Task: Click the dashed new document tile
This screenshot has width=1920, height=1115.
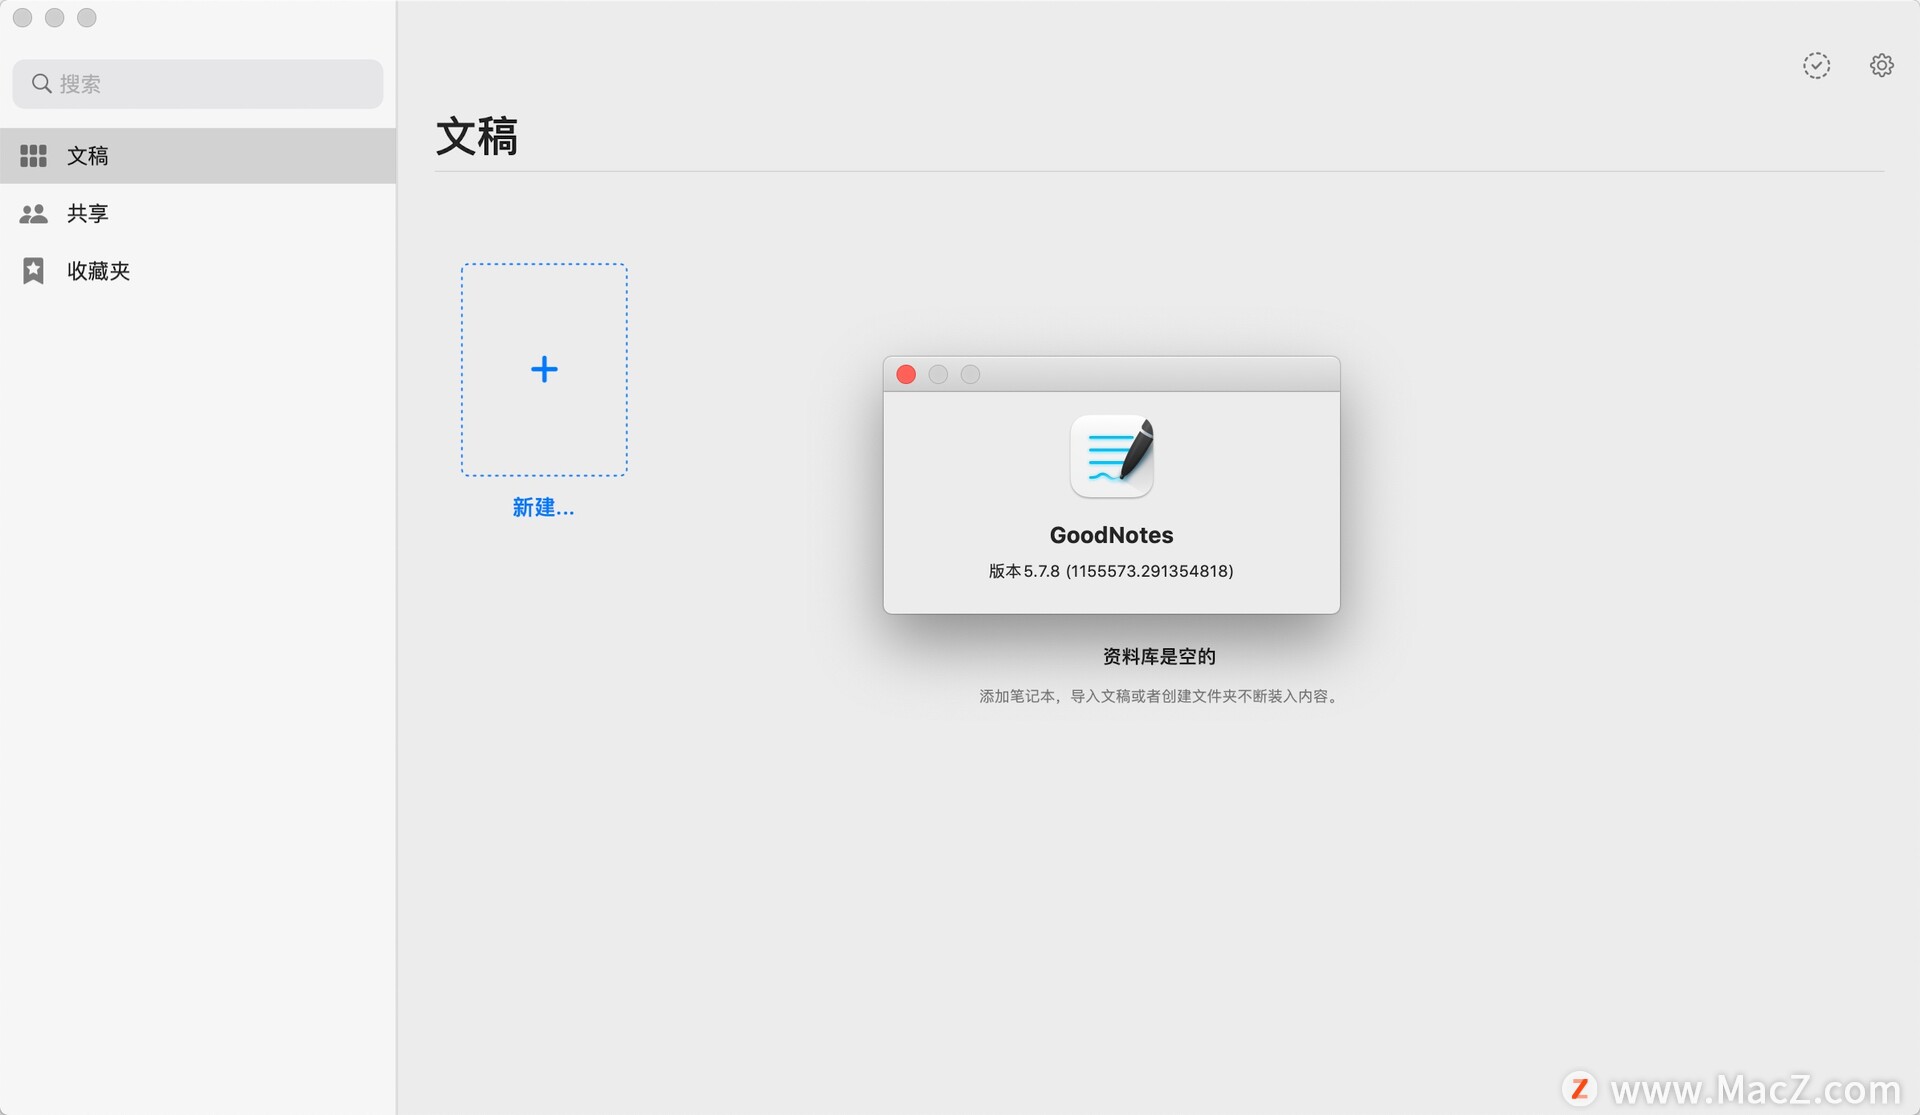Action: (544, 370)
